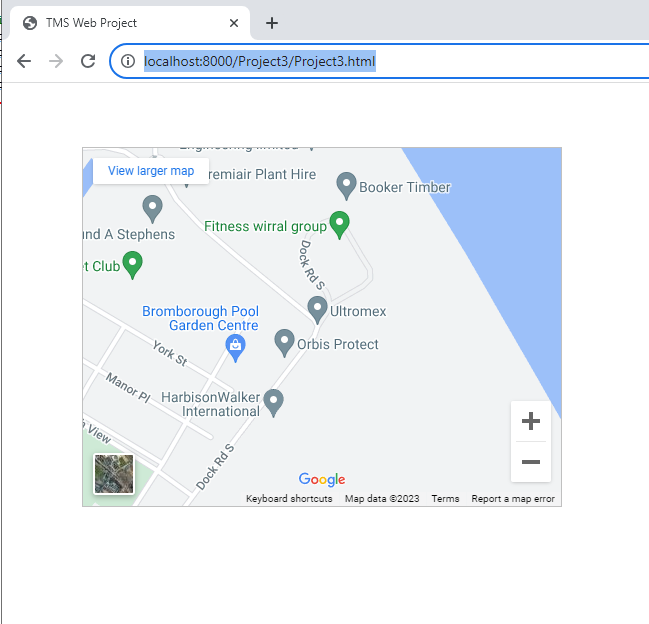Click the Orbis Protect label
This screenshot has width=649, height=624.
(338, 344)
